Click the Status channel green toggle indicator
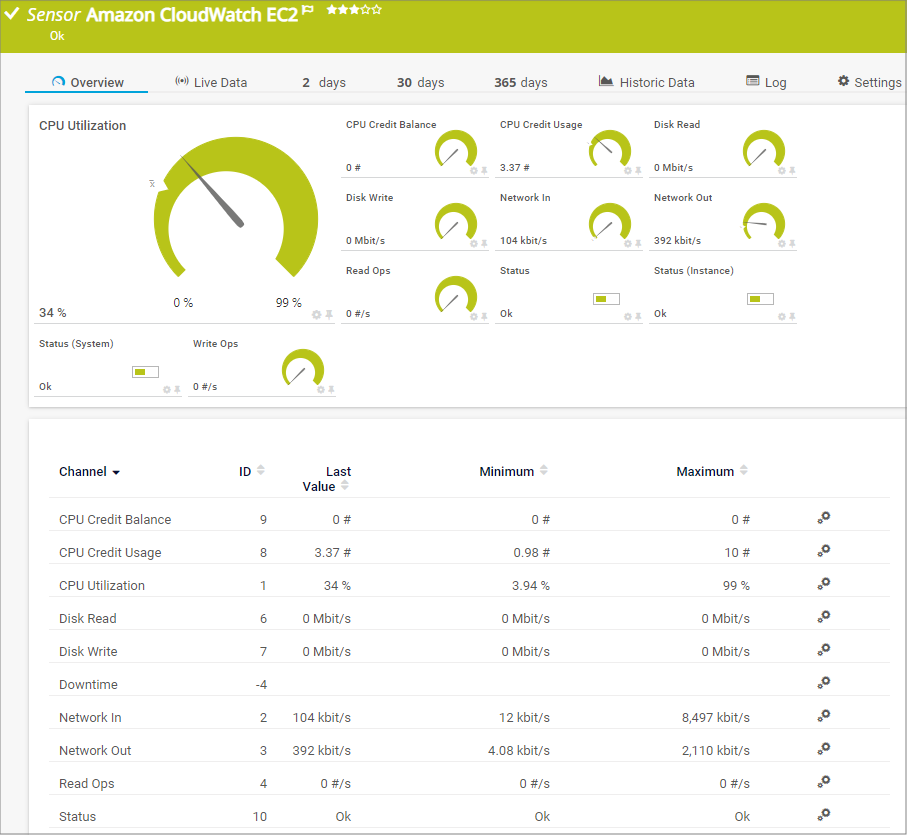Image resolution: width=907 pixels, height=835 pixels. click(x=606, y=298)
